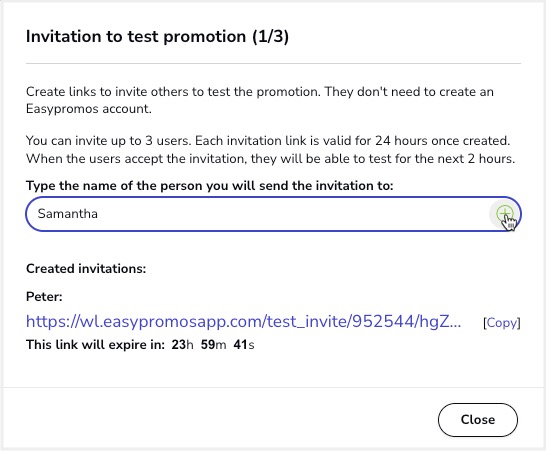Click the 59m minutes countdown value
The image size is (546, 451).
pyautogui.click(x=213, y=345)
